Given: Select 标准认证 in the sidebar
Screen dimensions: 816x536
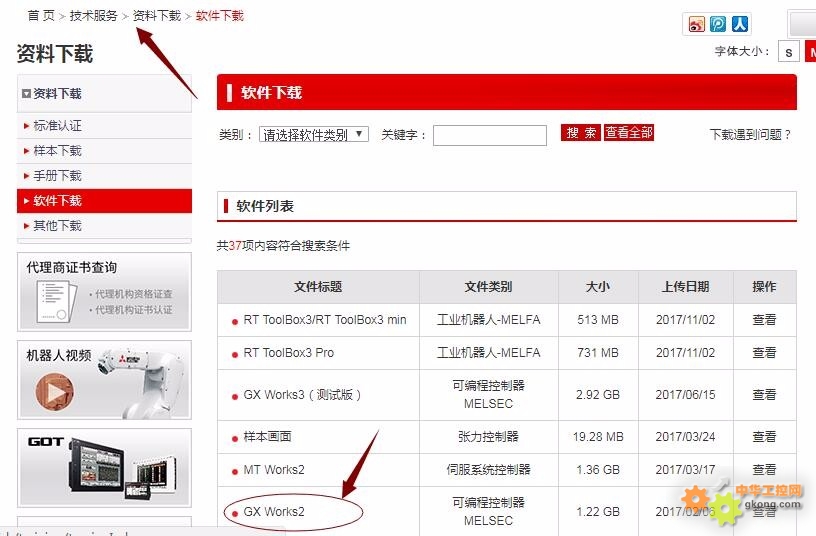Looking at the screenshot, I should click(104, 125).
